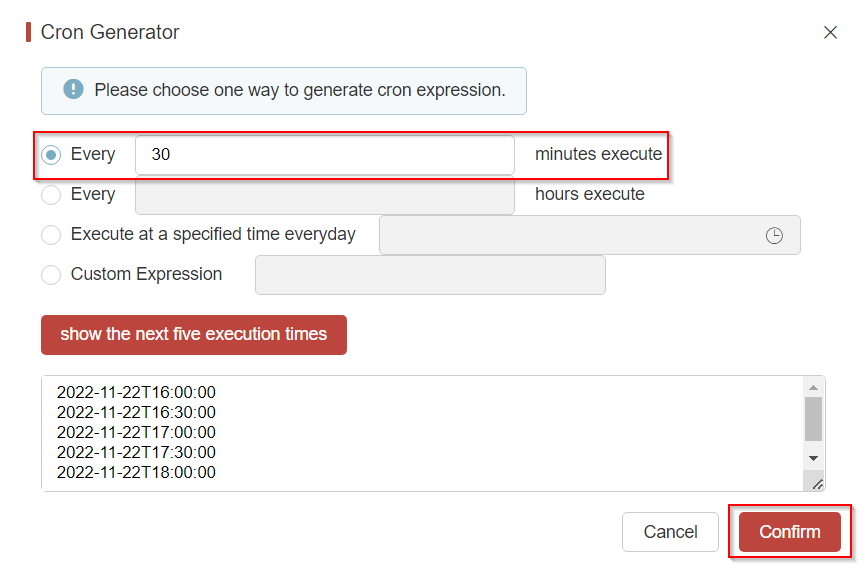Choose the Execute at a specified time everyday option
867x574 pixels.
click(x=51, y=235)
